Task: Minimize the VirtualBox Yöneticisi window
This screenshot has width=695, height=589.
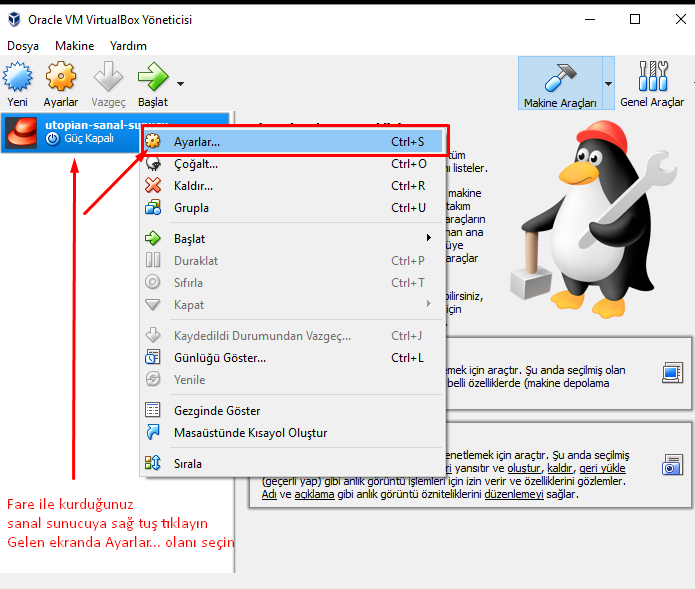Action: click(x=590, y=19)
